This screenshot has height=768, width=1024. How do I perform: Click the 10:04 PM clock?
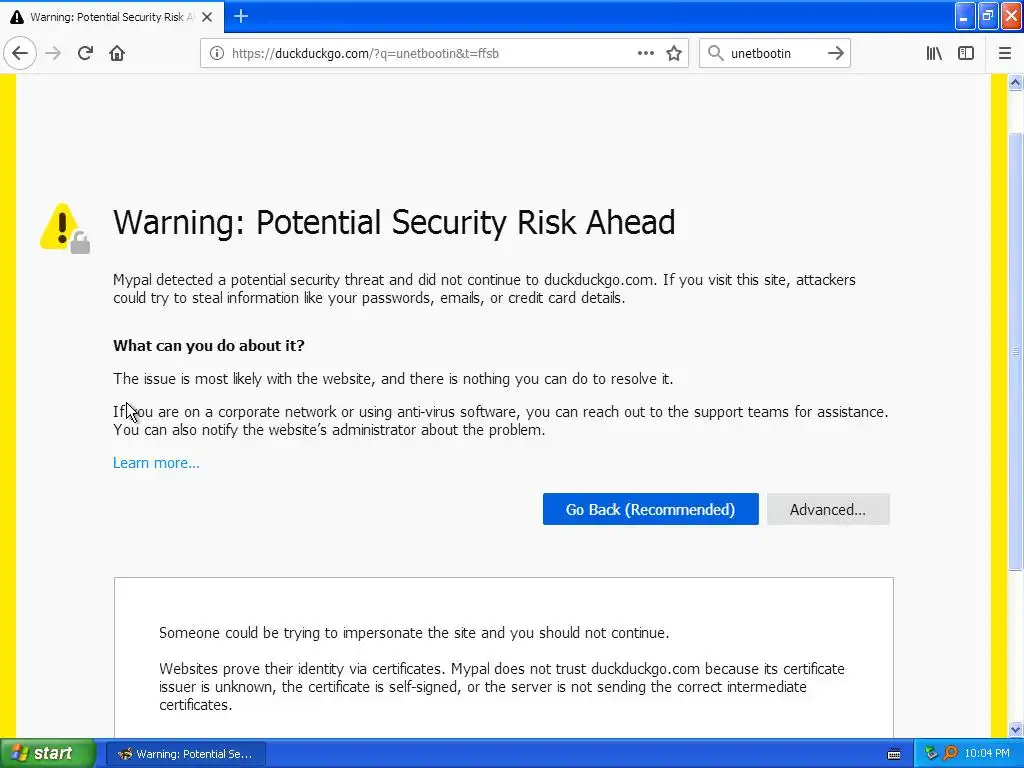pos(987,754)
